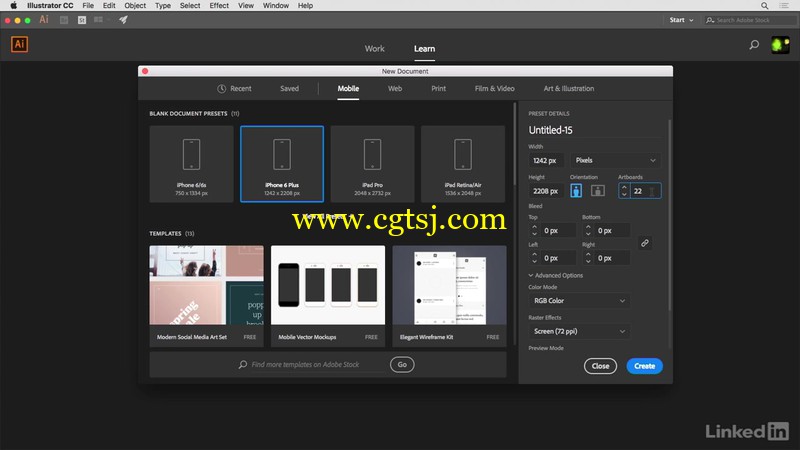Click the magnifier in Search Adobe Stock field

[x=710, y=20]
